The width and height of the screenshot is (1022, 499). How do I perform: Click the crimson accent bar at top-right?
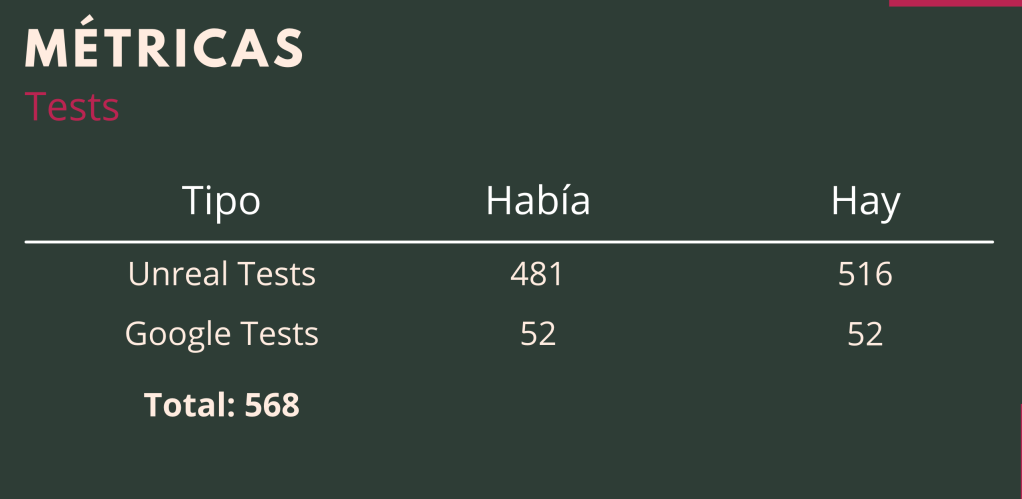coord(955,3)
